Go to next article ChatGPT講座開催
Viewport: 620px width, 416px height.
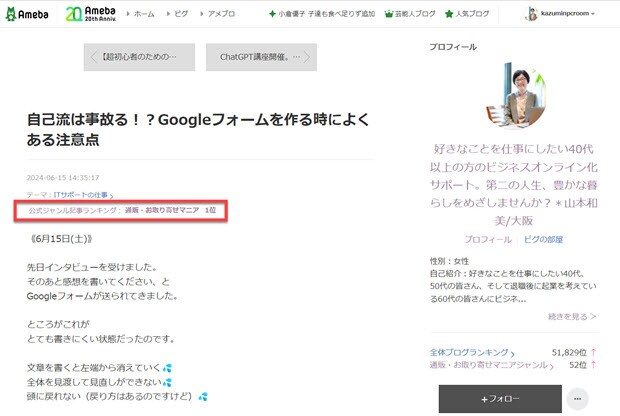(x=261, y=58)
